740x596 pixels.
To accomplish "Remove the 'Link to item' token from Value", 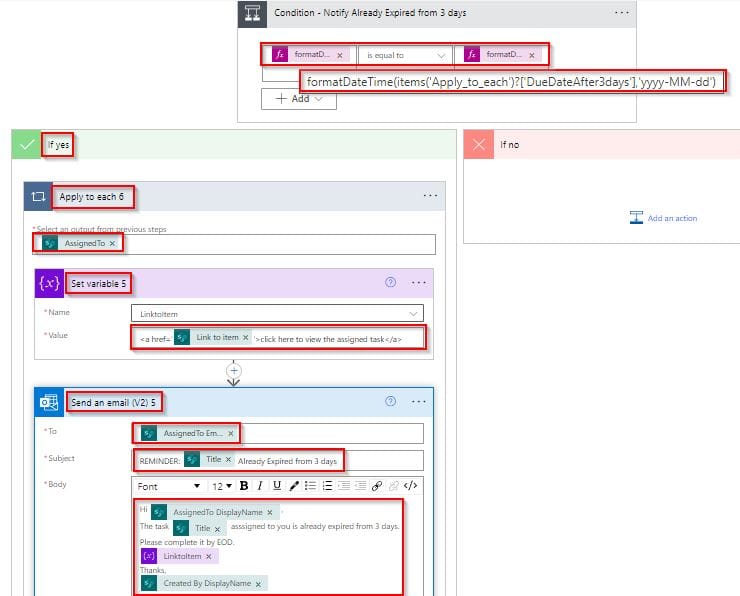I will click(245, 337).
